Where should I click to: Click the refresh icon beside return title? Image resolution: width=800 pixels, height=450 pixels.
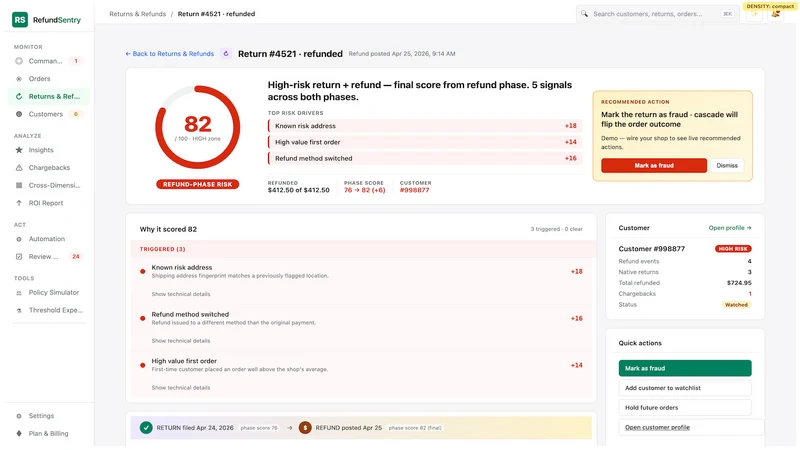(x=226, y=54)
